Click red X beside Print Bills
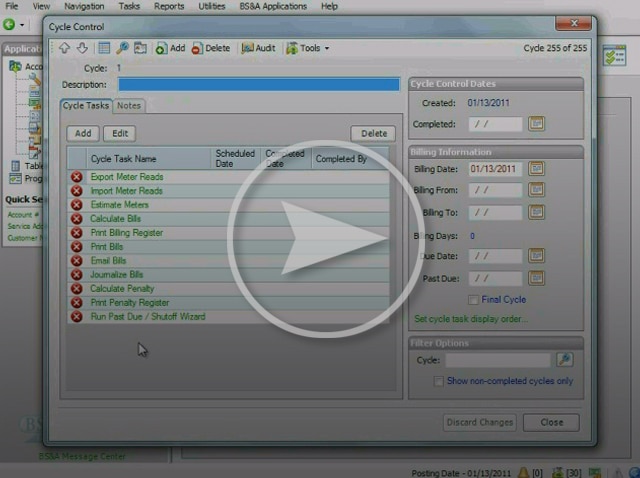The width and height of the screenshot is (640, 478). [x=76, y=247]
